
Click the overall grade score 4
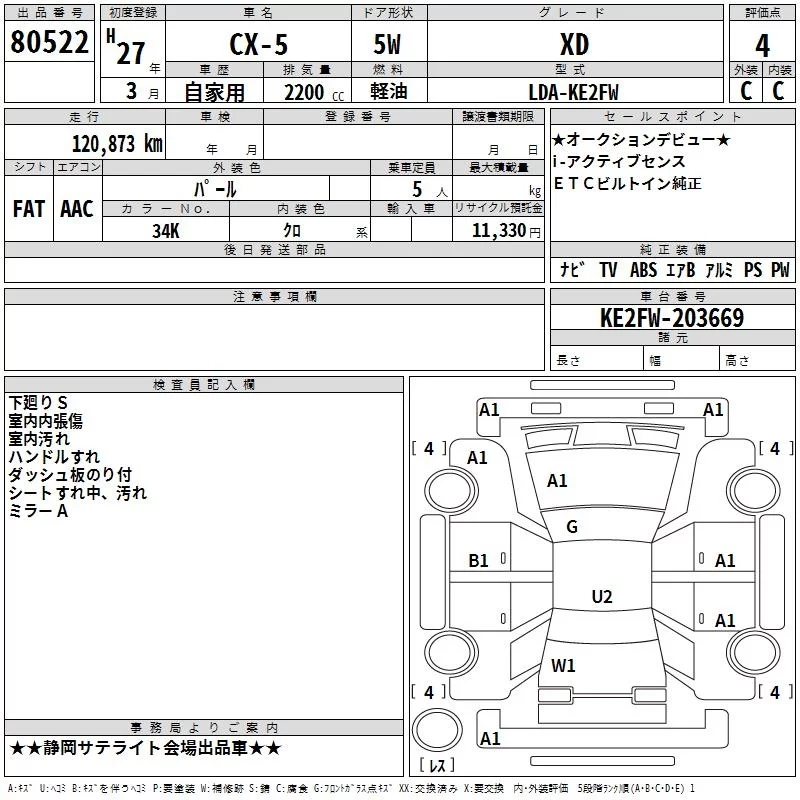pos(762,45)
